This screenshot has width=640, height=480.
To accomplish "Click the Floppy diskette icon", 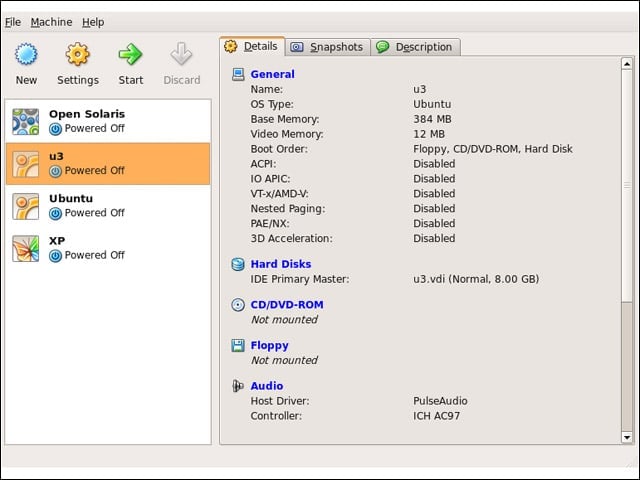I will tap(238, 345).
